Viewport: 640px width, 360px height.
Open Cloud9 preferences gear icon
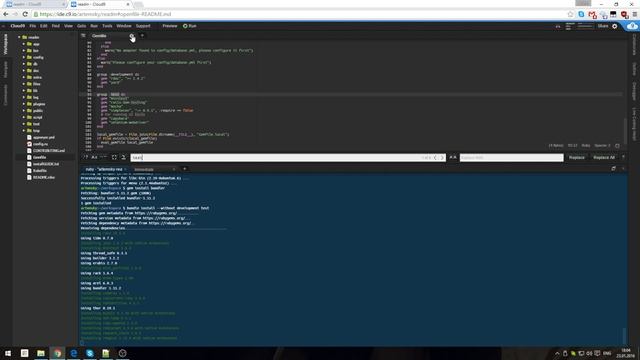(615, 26)
